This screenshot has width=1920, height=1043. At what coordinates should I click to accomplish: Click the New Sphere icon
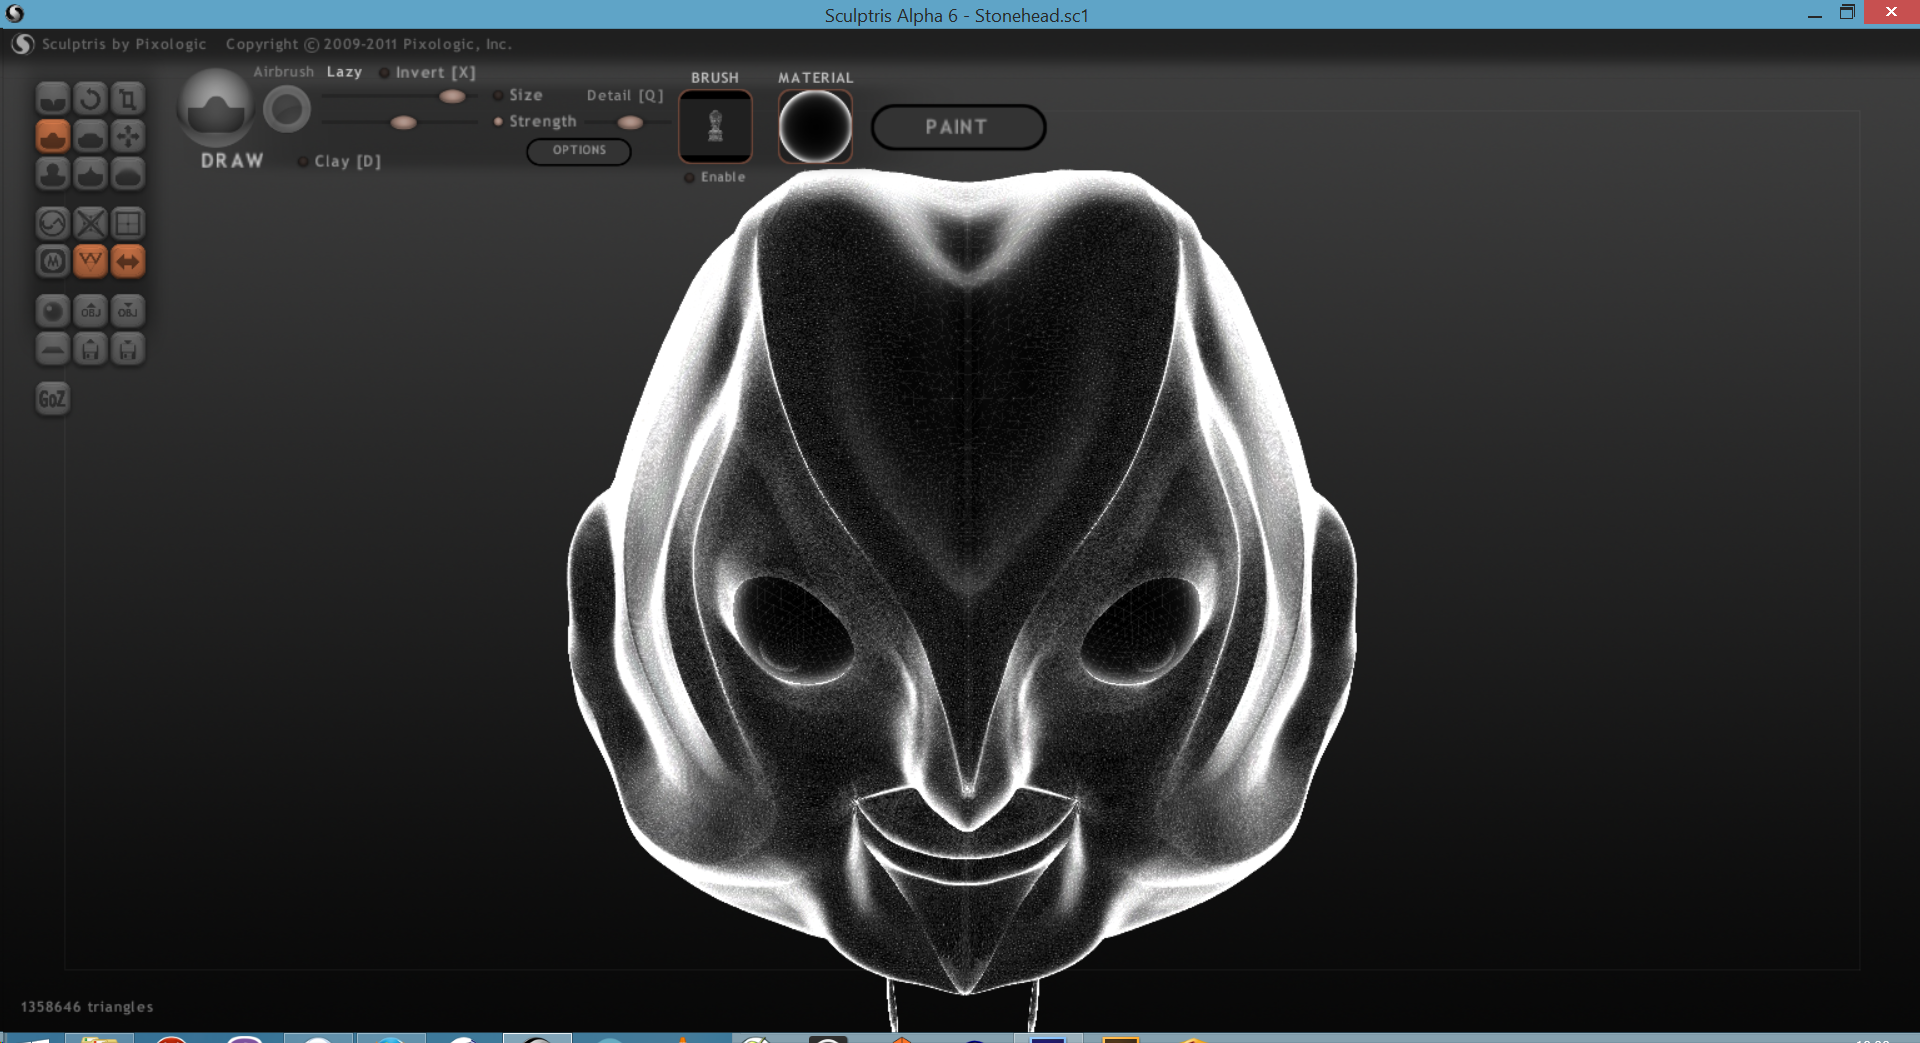tap(52, 311)
